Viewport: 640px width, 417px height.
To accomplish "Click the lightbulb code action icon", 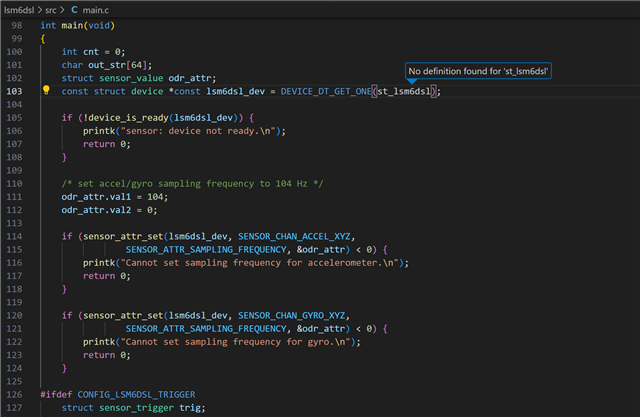I will pos(46,91).
